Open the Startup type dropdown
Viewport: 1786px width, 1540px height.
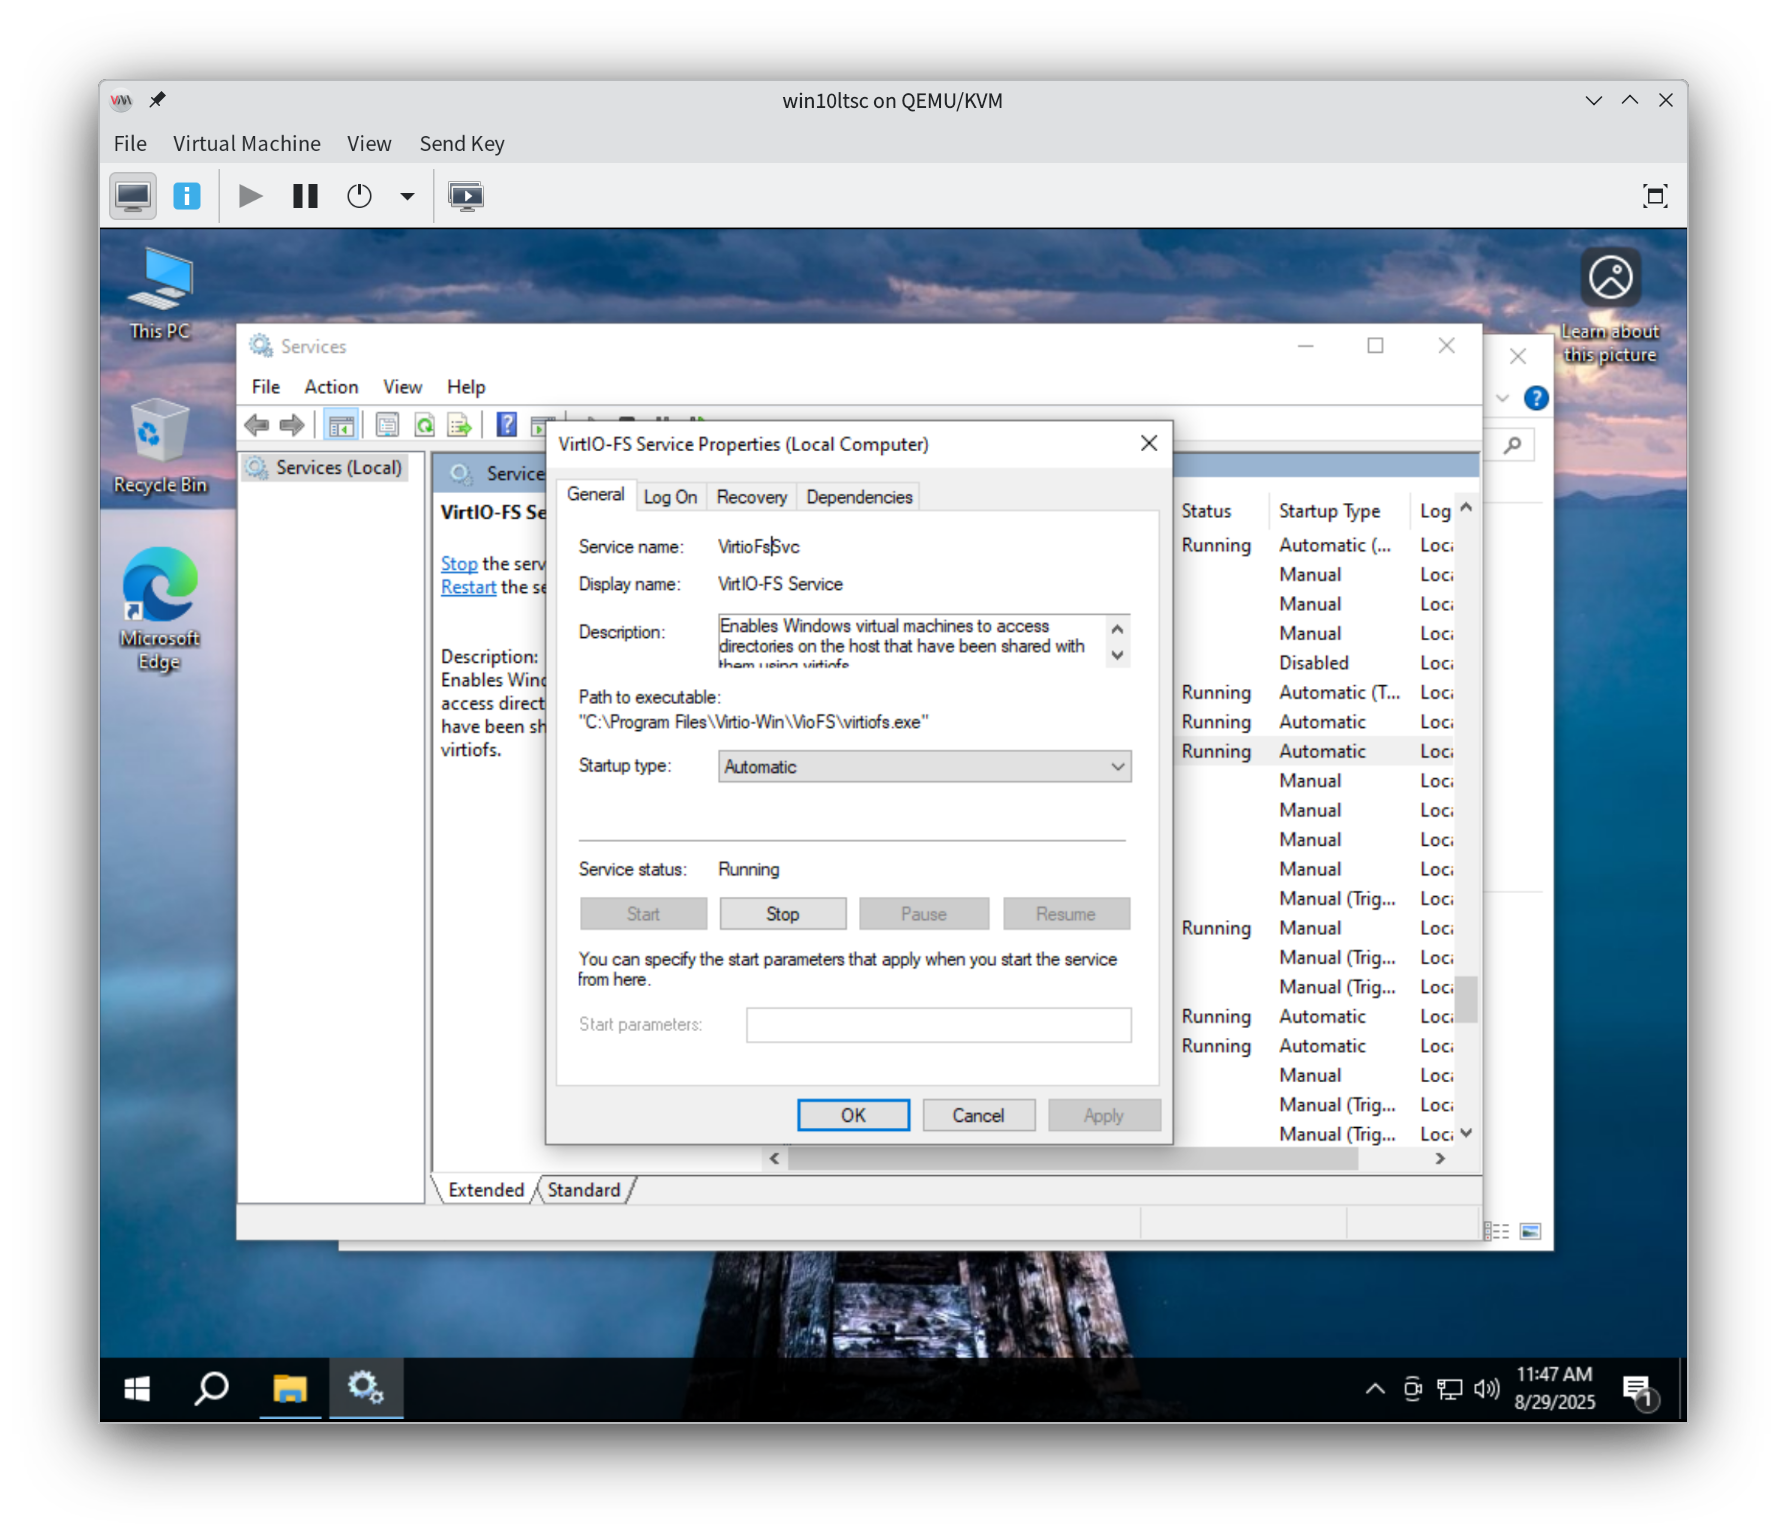point(924,767)
